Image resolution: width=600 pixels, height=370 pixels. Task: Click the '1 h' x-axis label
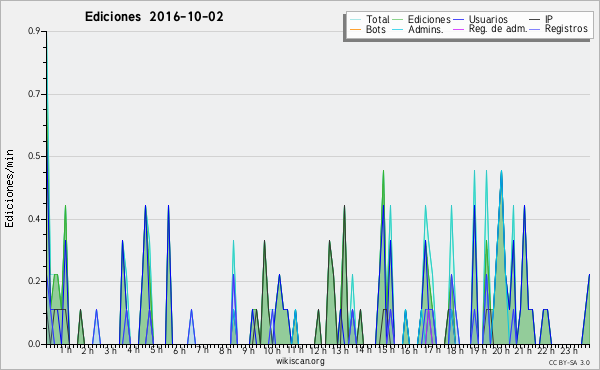coord(65,350)
